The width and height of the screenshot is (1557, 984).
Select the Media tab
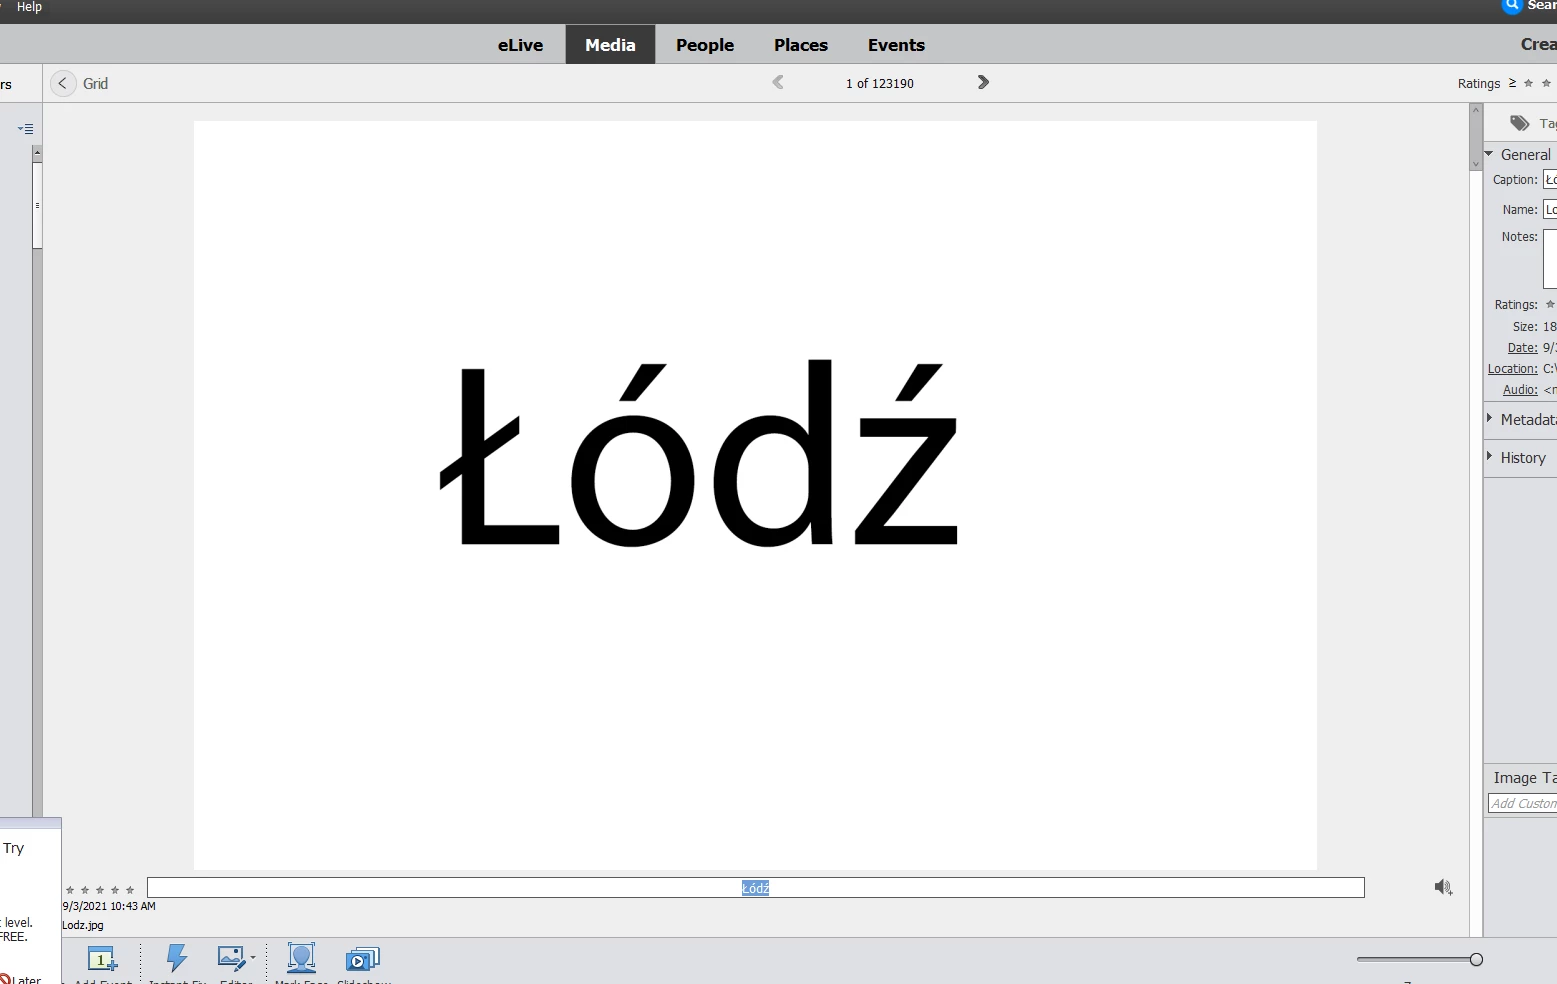(x=610, y=45)
